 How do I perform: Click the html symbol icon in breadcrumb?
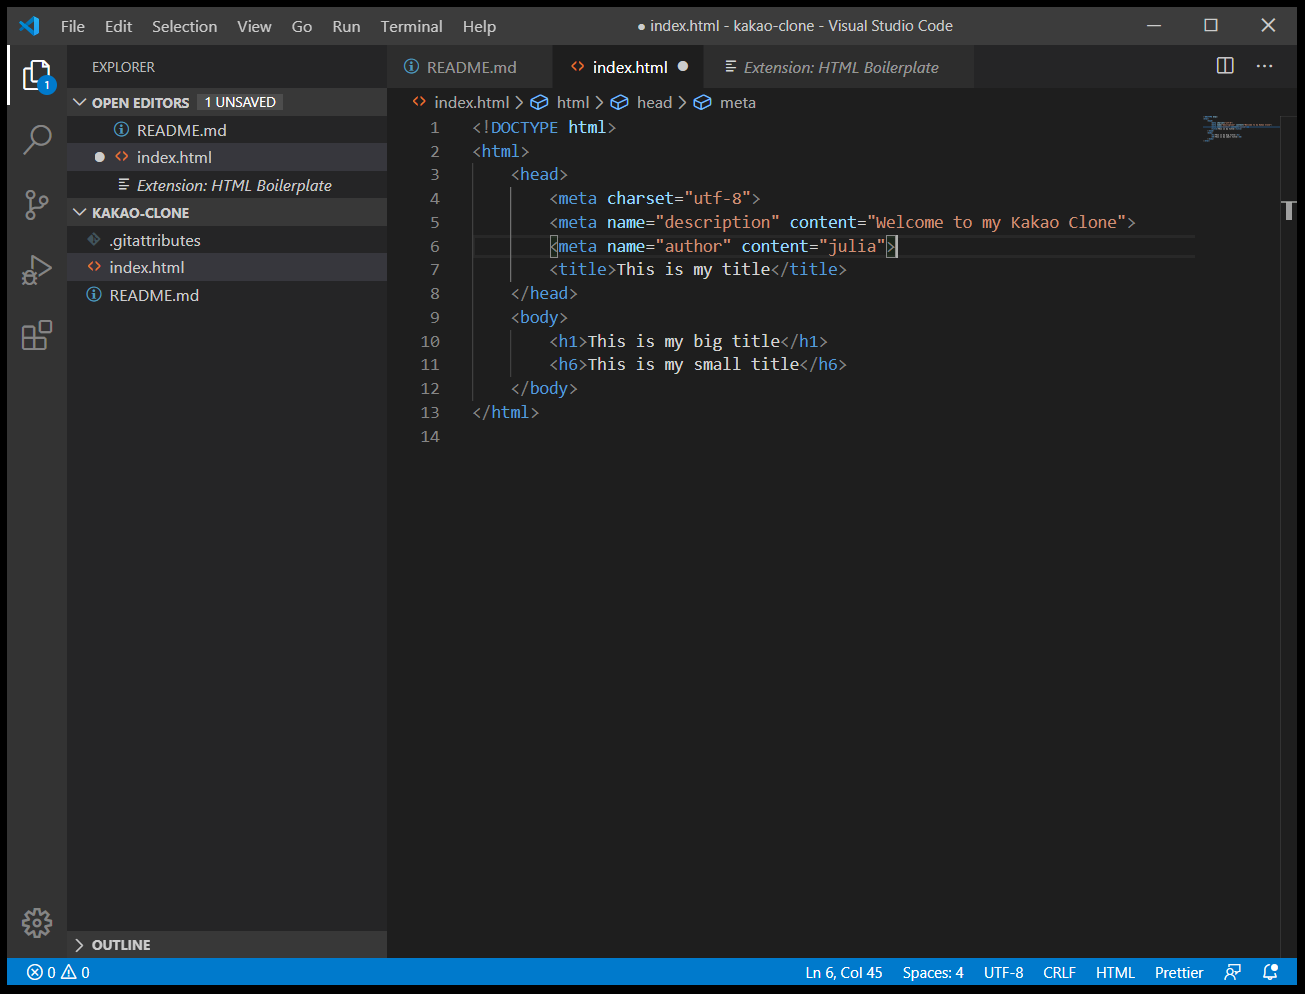[539, 102]
